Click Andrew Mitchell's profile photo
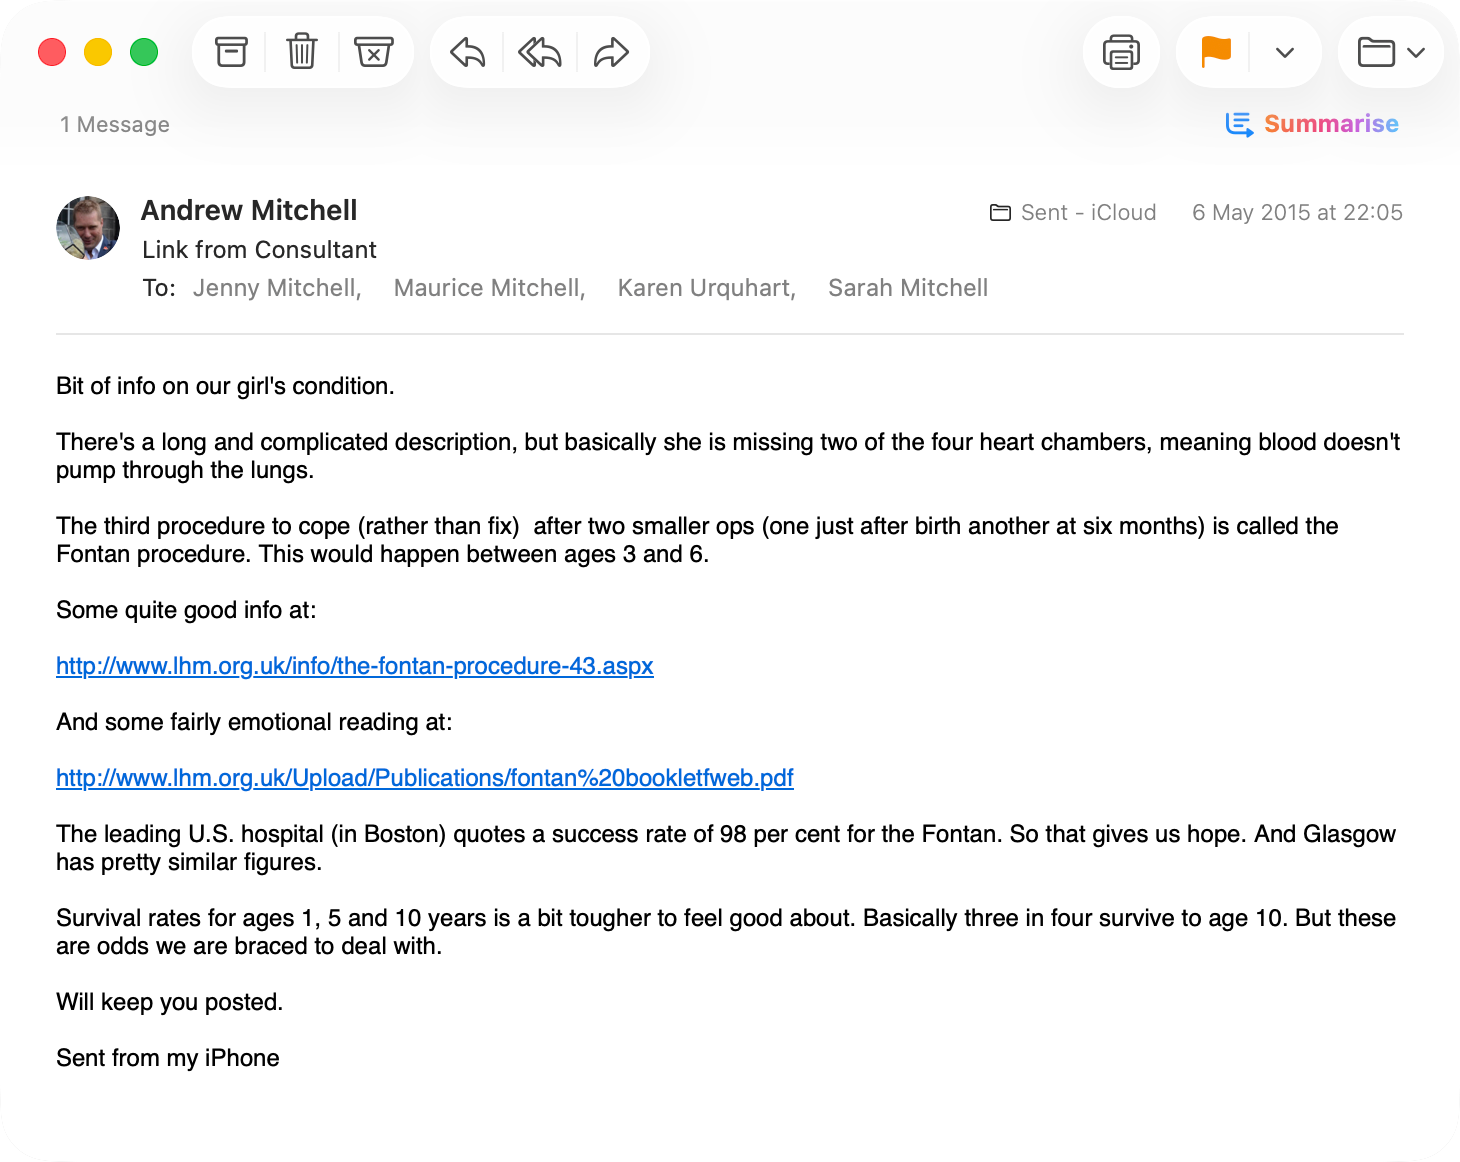 click(x=88, y=228)
